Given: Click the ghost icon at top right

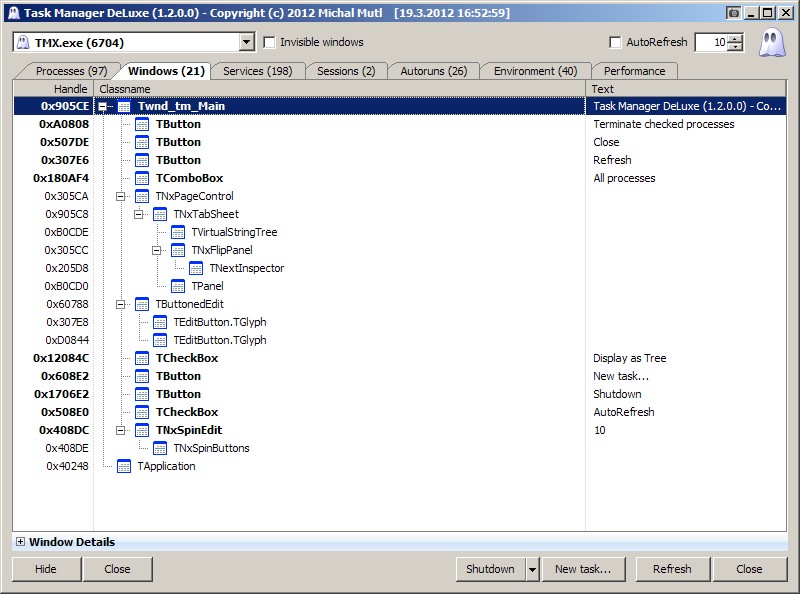Looking at the screenshot, I should [771, 43].
